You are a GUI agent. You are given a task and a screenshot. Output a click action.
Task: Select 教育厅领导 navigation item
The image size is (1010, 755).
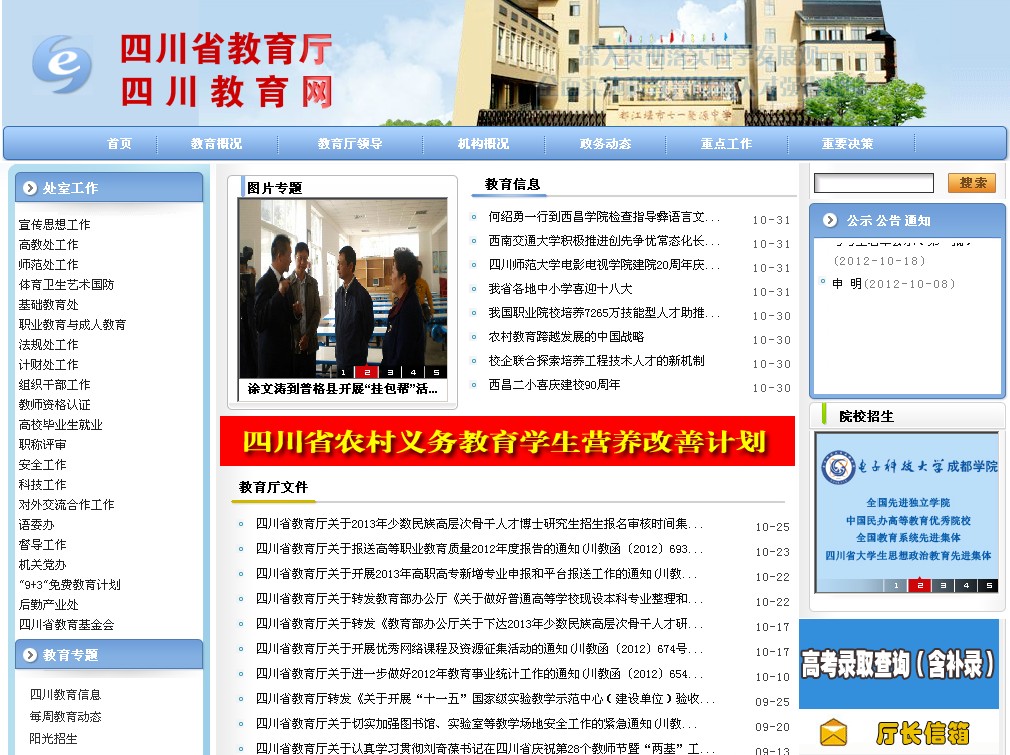pos(350,144)
